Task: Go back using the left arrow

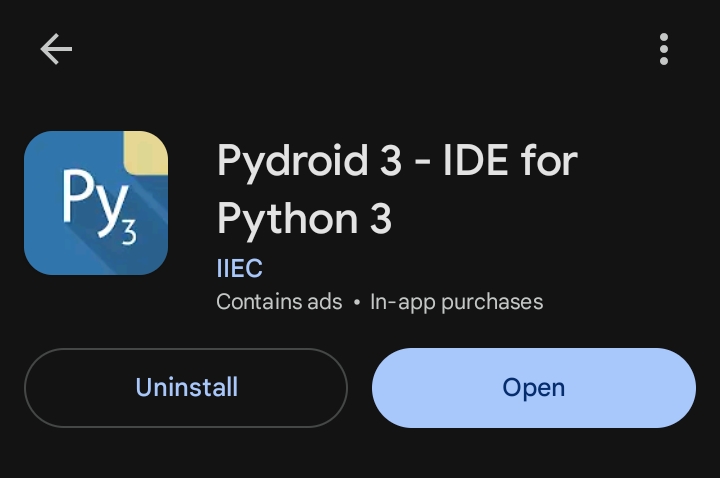Action: 56,49
